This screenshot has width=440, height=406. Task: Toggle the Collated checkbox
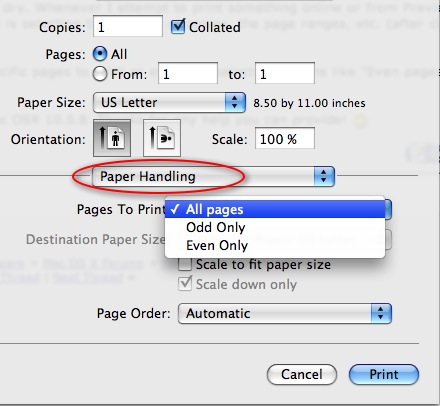pos(178,27)
